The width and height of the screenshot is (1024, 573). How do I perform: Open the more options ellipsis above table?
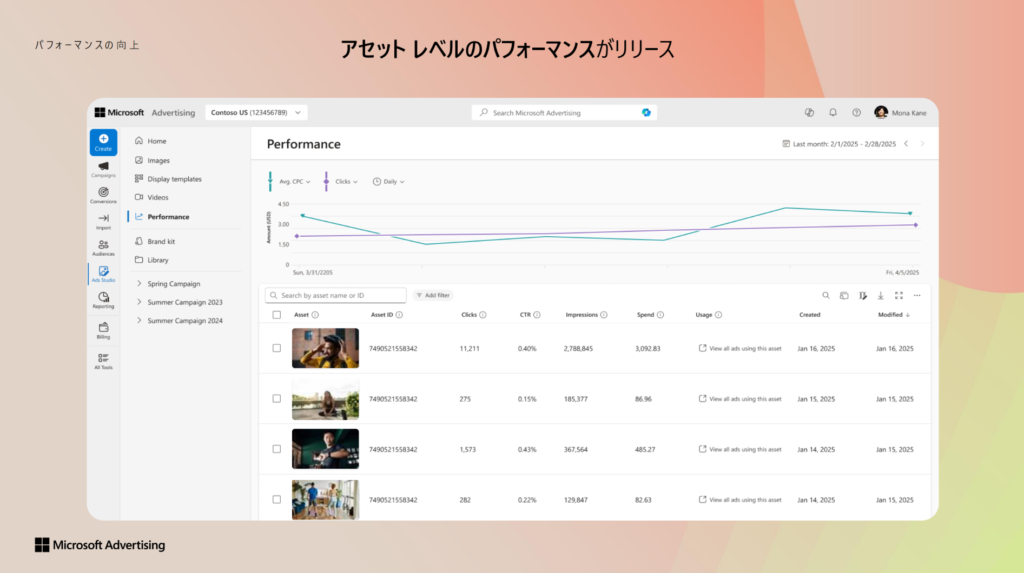click(917, 295)
